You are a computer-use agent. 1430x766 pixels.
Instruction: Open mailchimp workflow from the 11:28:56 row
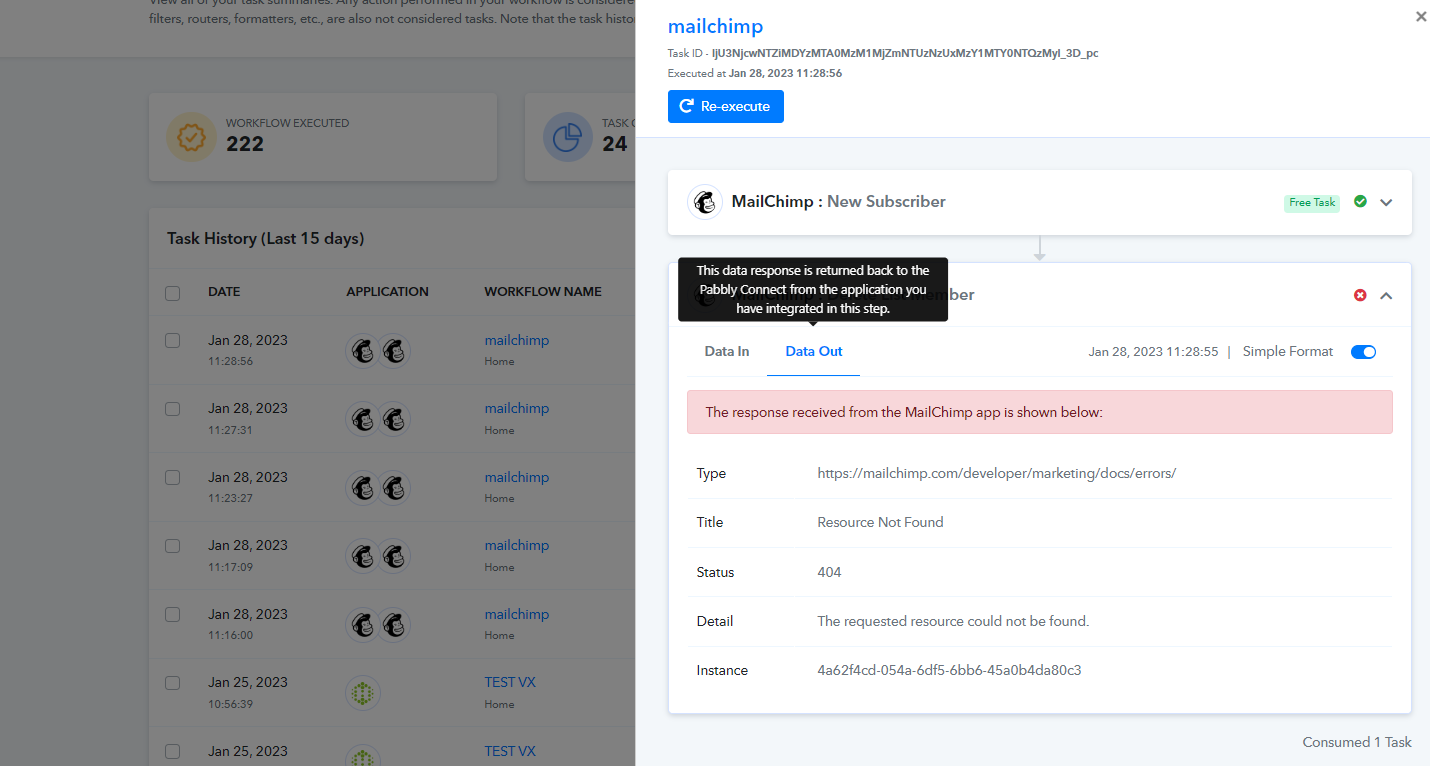tap(517, 340)
